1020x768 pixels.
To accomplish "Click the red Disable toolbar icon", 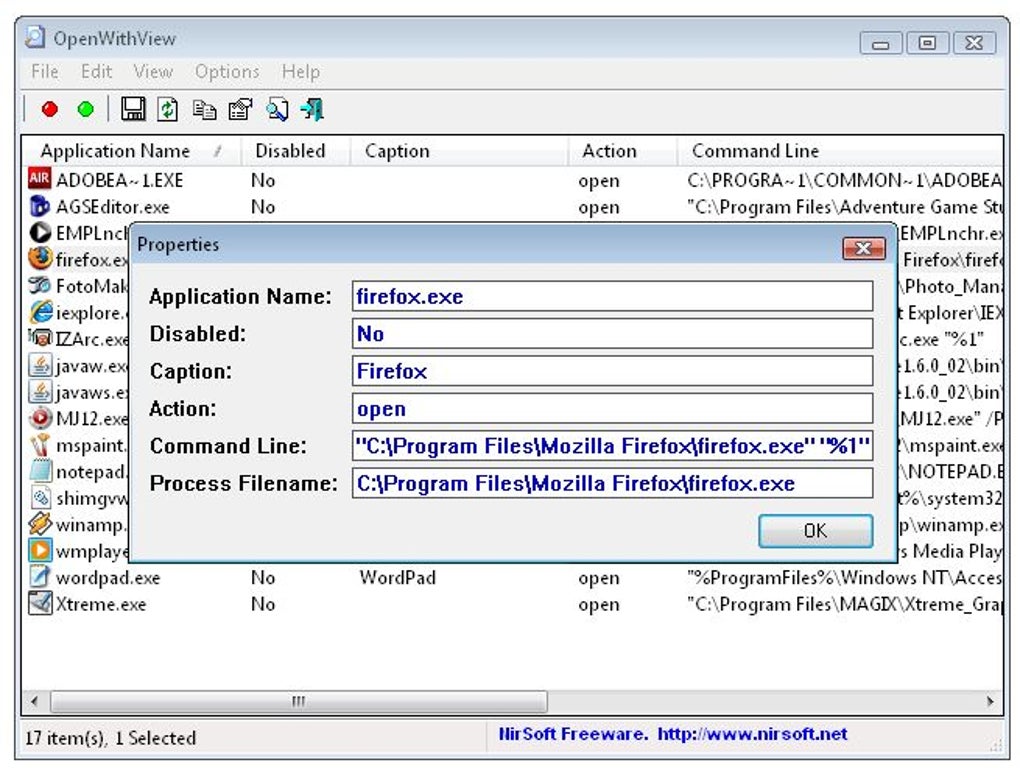I will [49, 109].
